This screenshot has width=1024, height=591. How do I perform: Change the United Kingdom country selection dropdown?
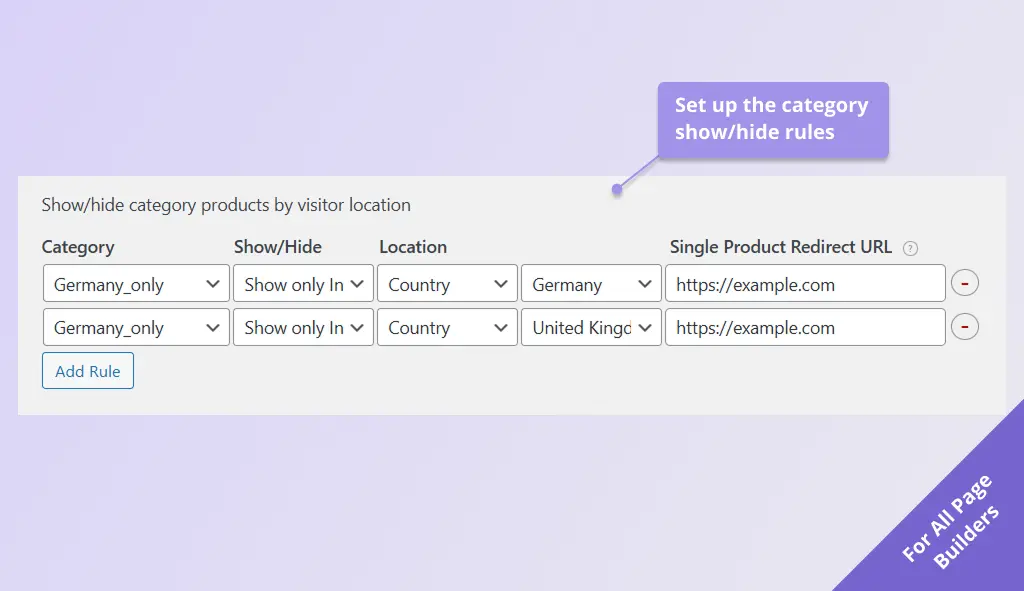[591, 327]
